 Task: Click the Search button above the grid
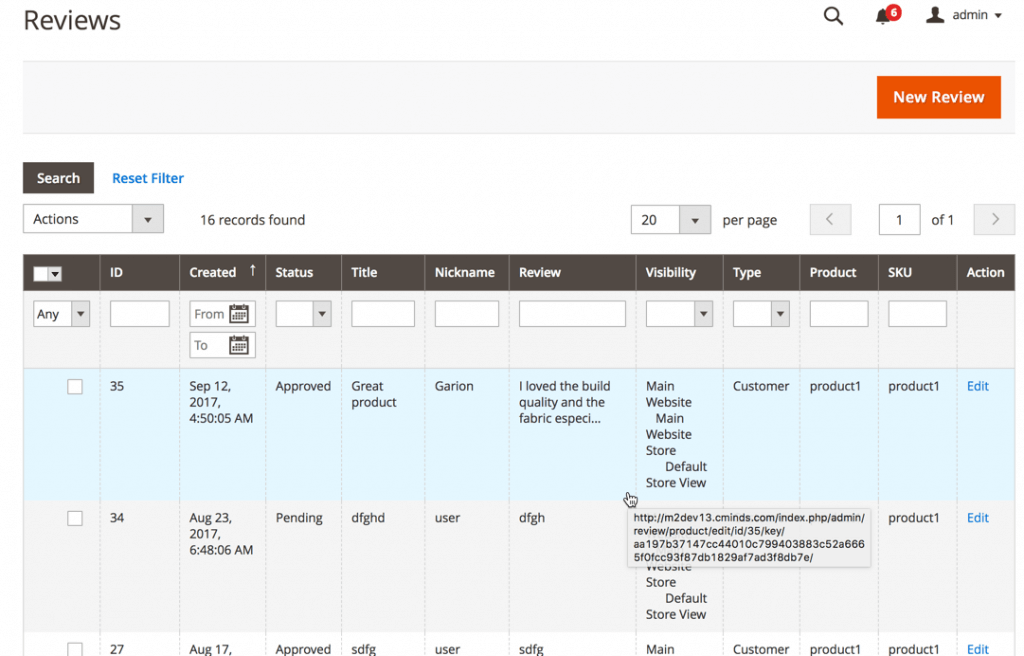point(58,177)
